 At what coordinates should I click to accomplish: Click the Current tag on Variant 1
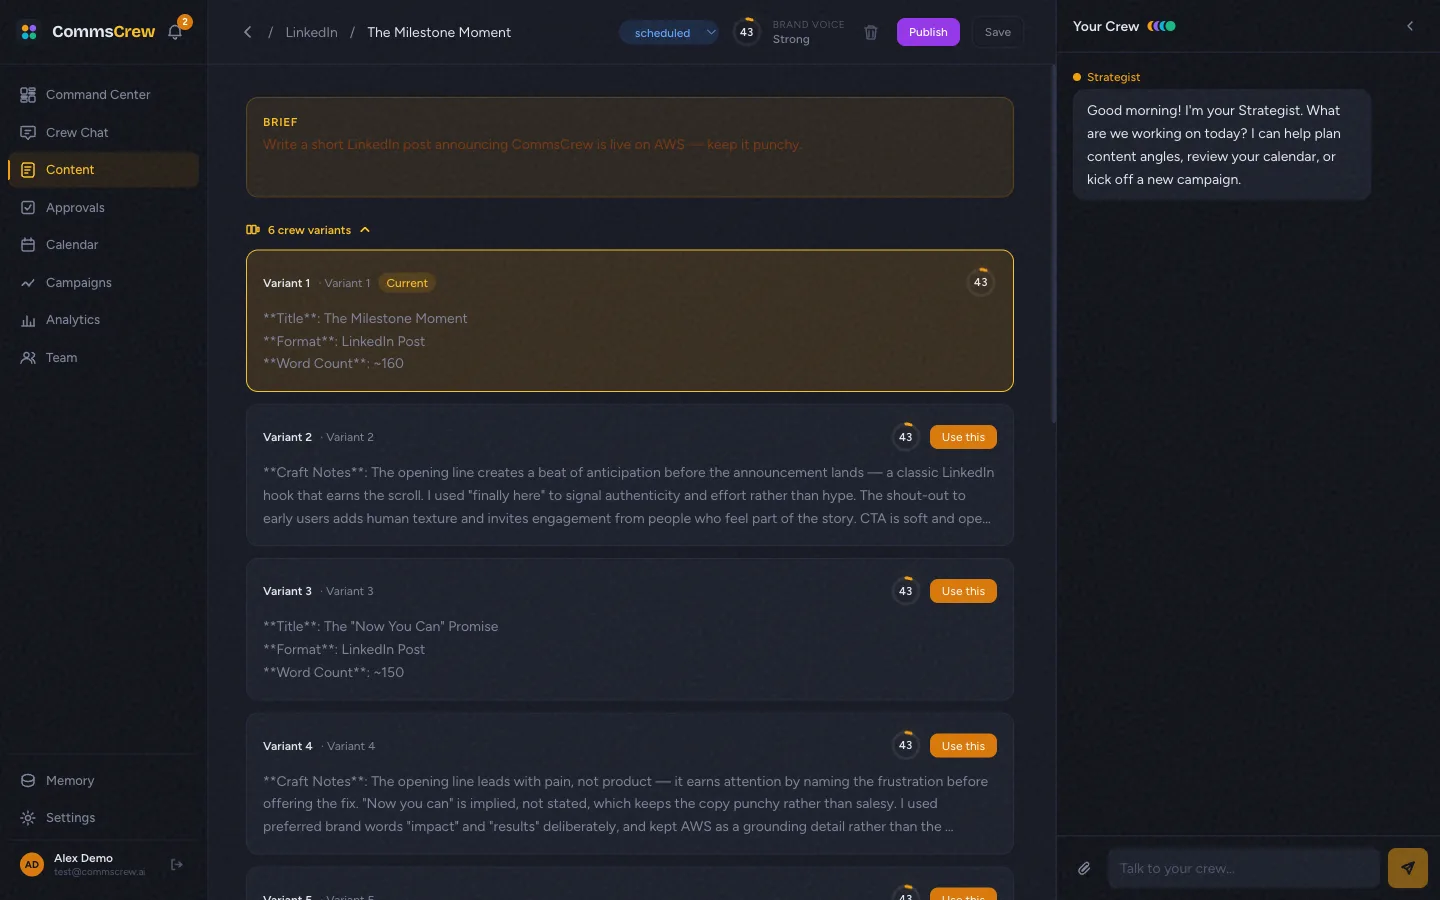tap(407, 283)
